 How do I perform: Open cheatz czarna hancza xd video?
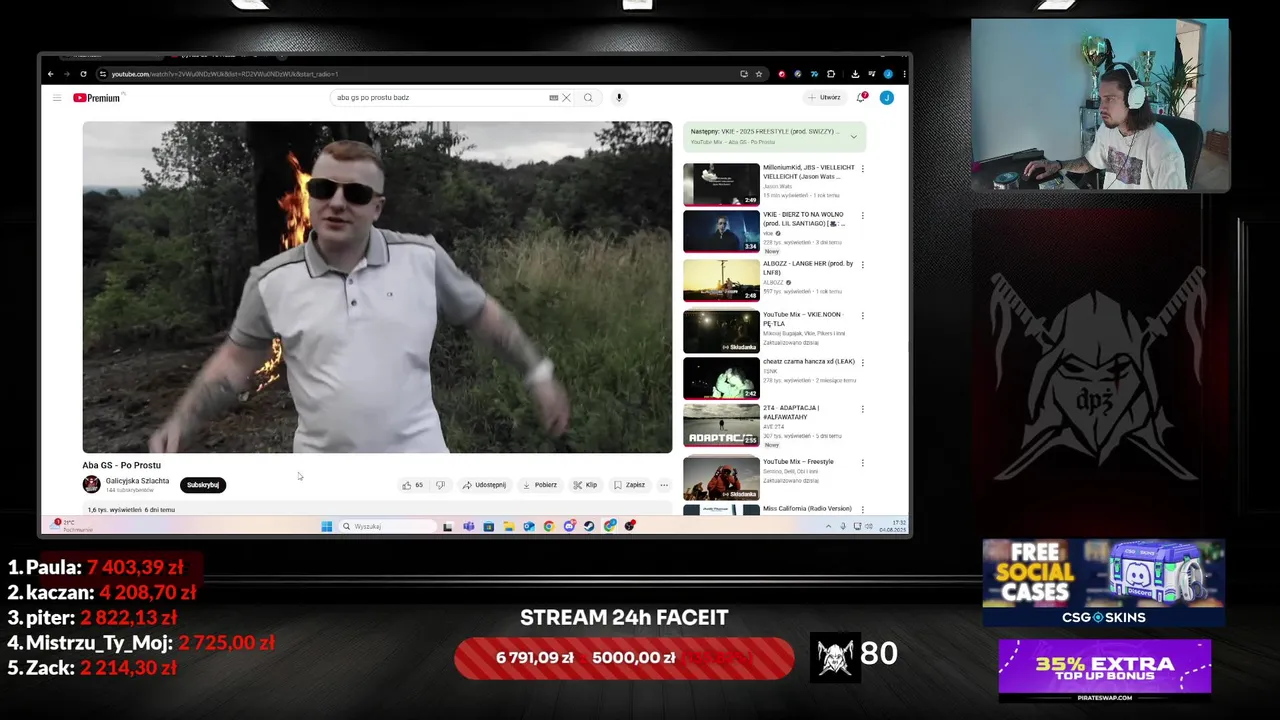click(721, 379)
